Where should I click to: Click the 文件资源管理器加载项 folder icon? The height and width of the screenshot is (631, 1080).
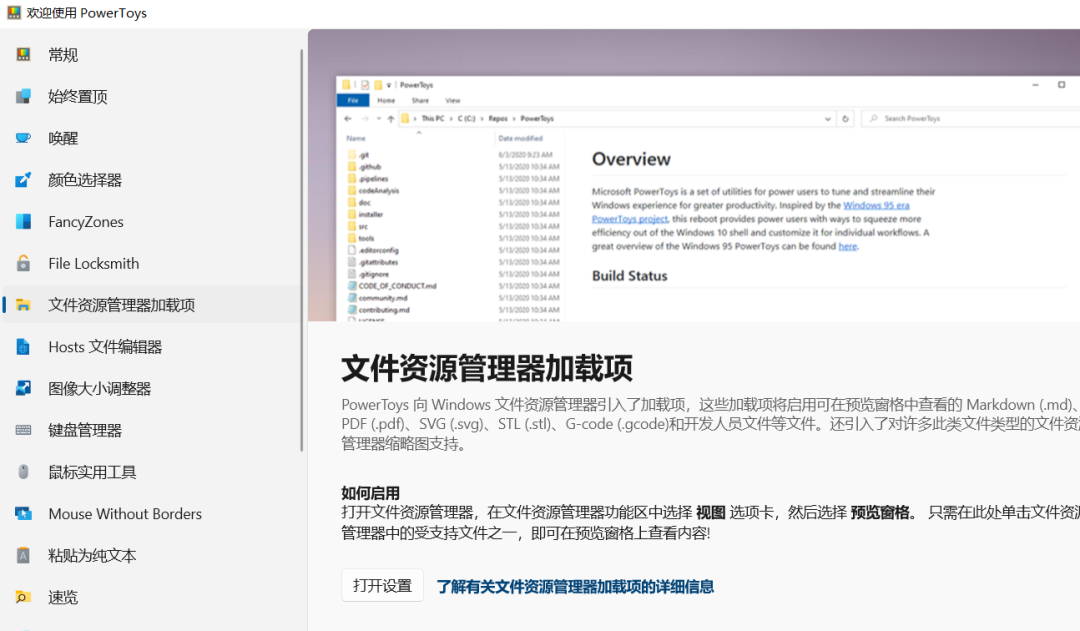point(23,305)
